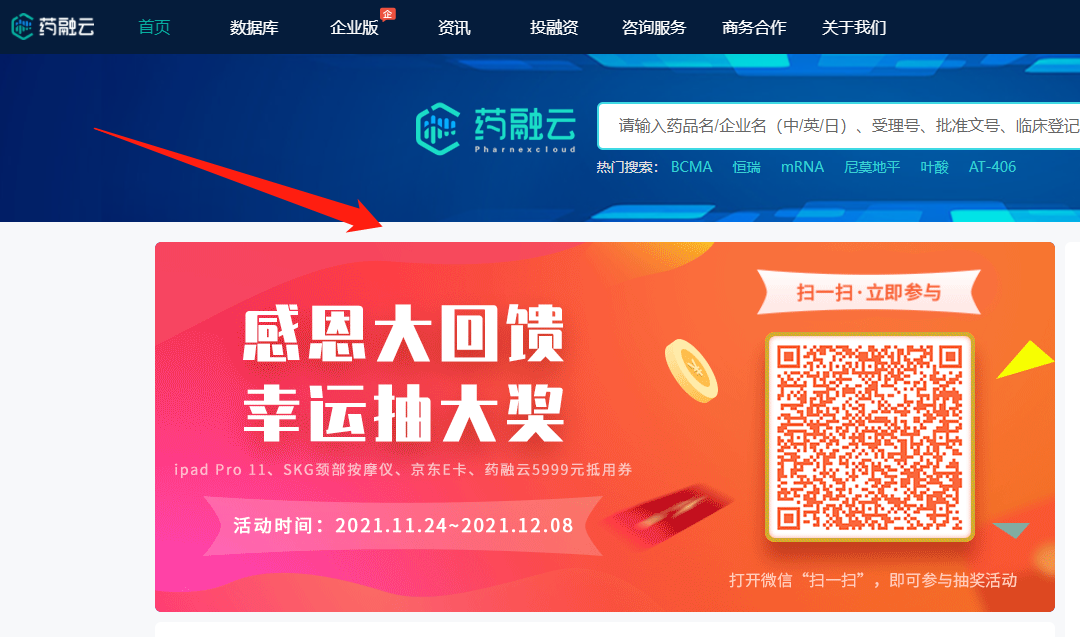This screenshot has width=1080, height=637.
Task: Open the 关于我们 page
Action: pos(853,28)
